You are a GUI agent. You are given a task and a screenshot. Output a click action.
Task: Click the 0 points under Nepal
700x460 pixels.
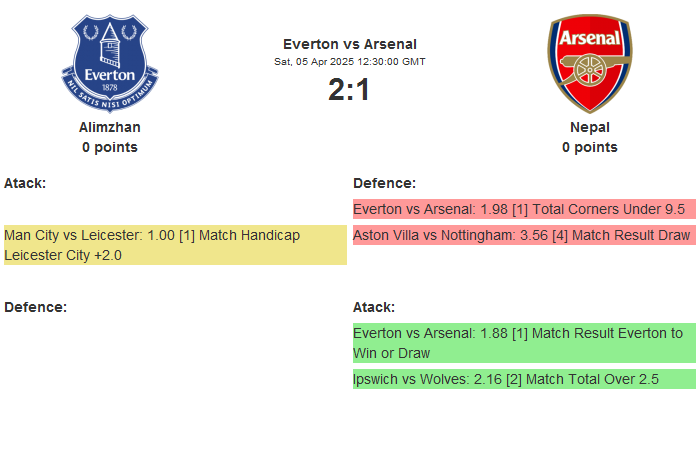(x=589, y=147)
